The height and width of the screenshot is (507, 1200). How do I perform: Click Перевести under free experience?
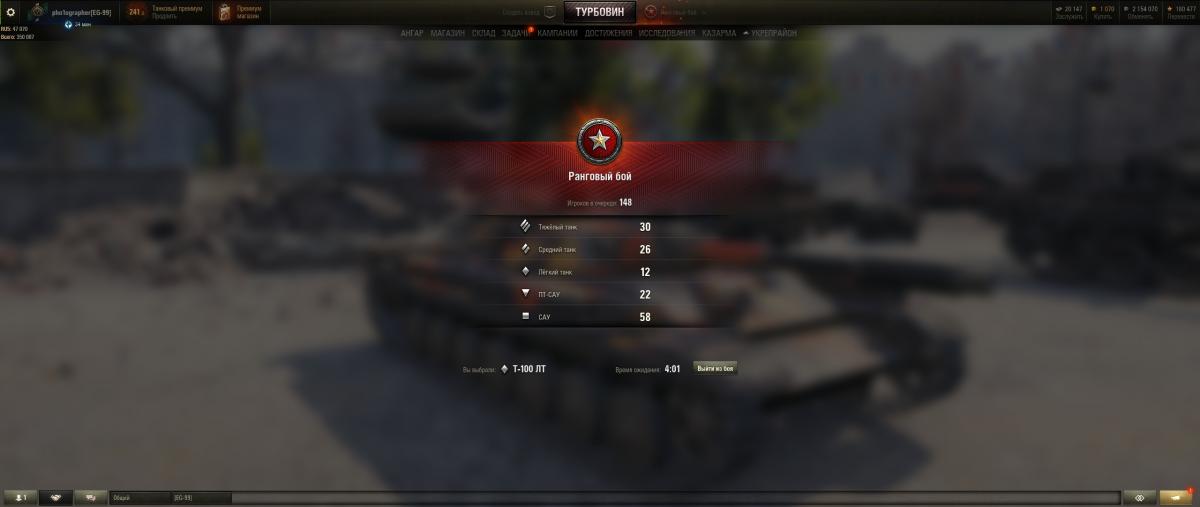tap(1176, 16)
